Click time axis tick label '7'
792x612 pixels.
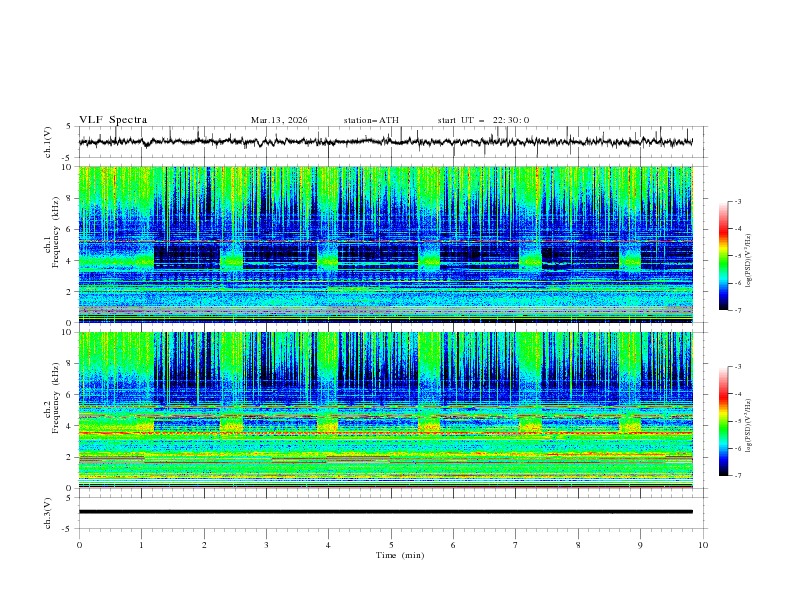tap(516, 545)
